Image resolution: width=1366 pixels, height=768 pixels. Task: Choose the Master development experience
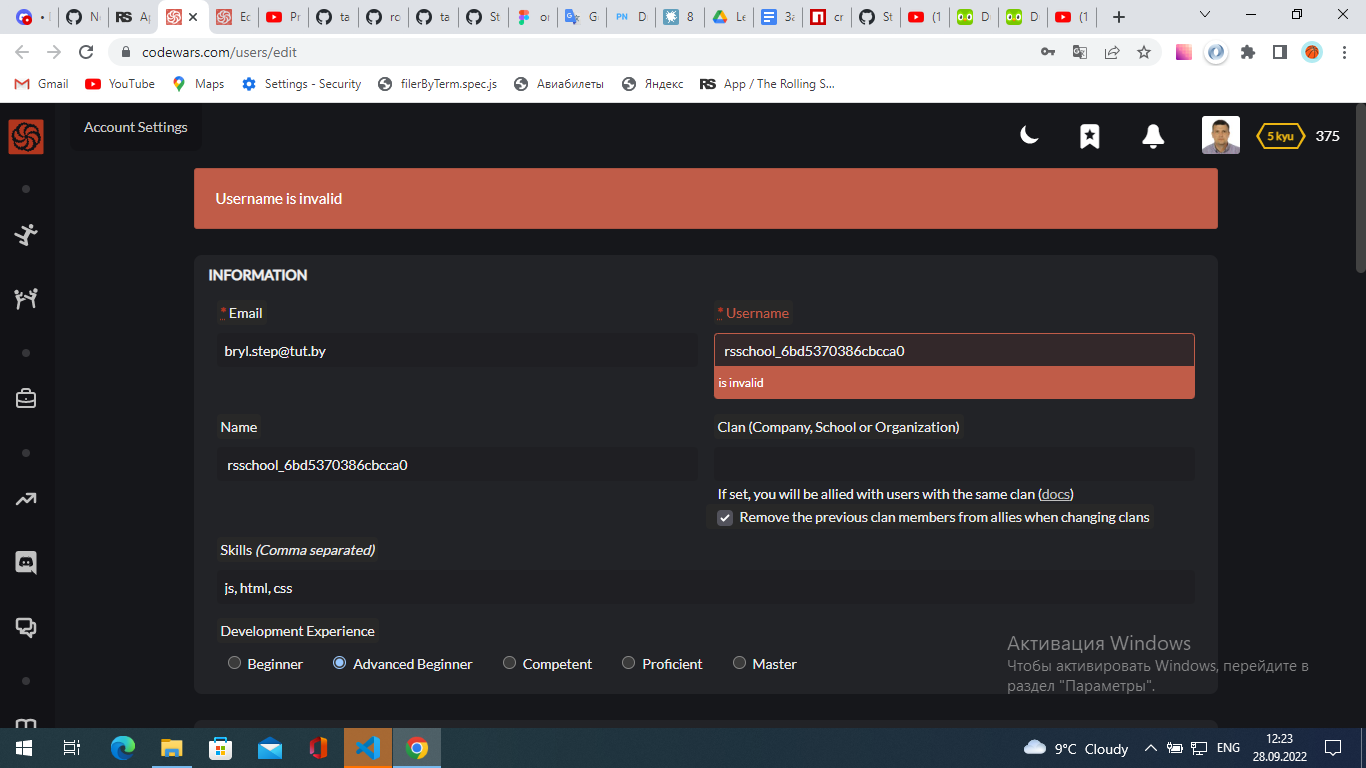point(739,663)
